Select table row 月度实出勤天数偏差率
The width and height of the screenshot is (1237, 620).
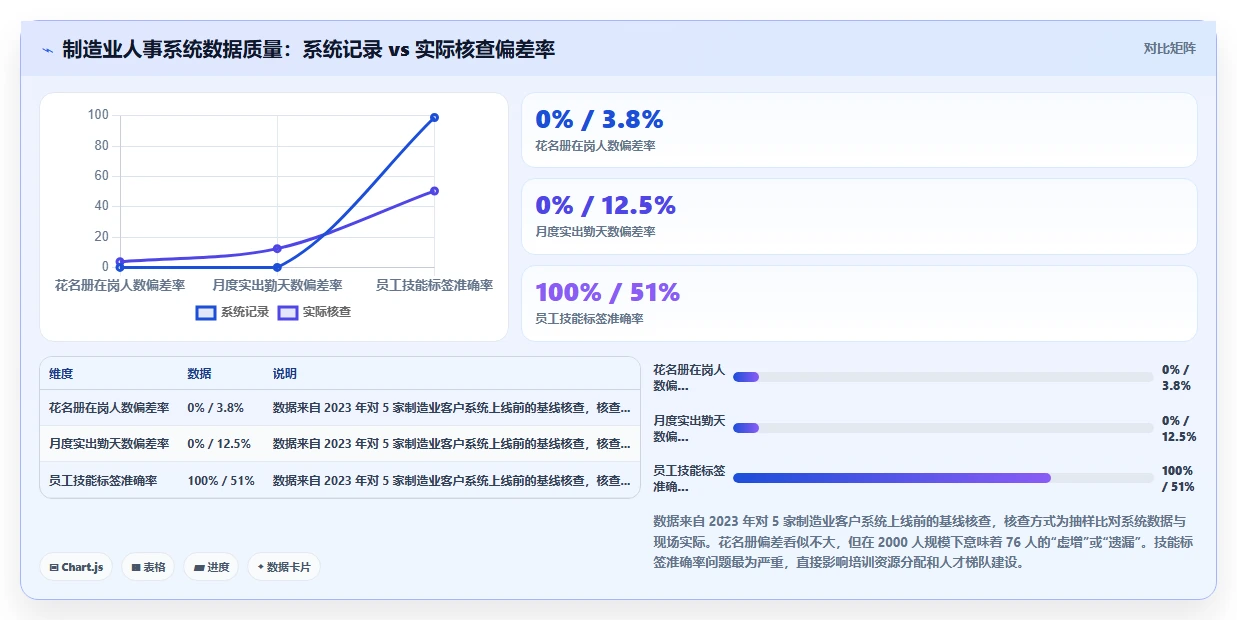340,444
